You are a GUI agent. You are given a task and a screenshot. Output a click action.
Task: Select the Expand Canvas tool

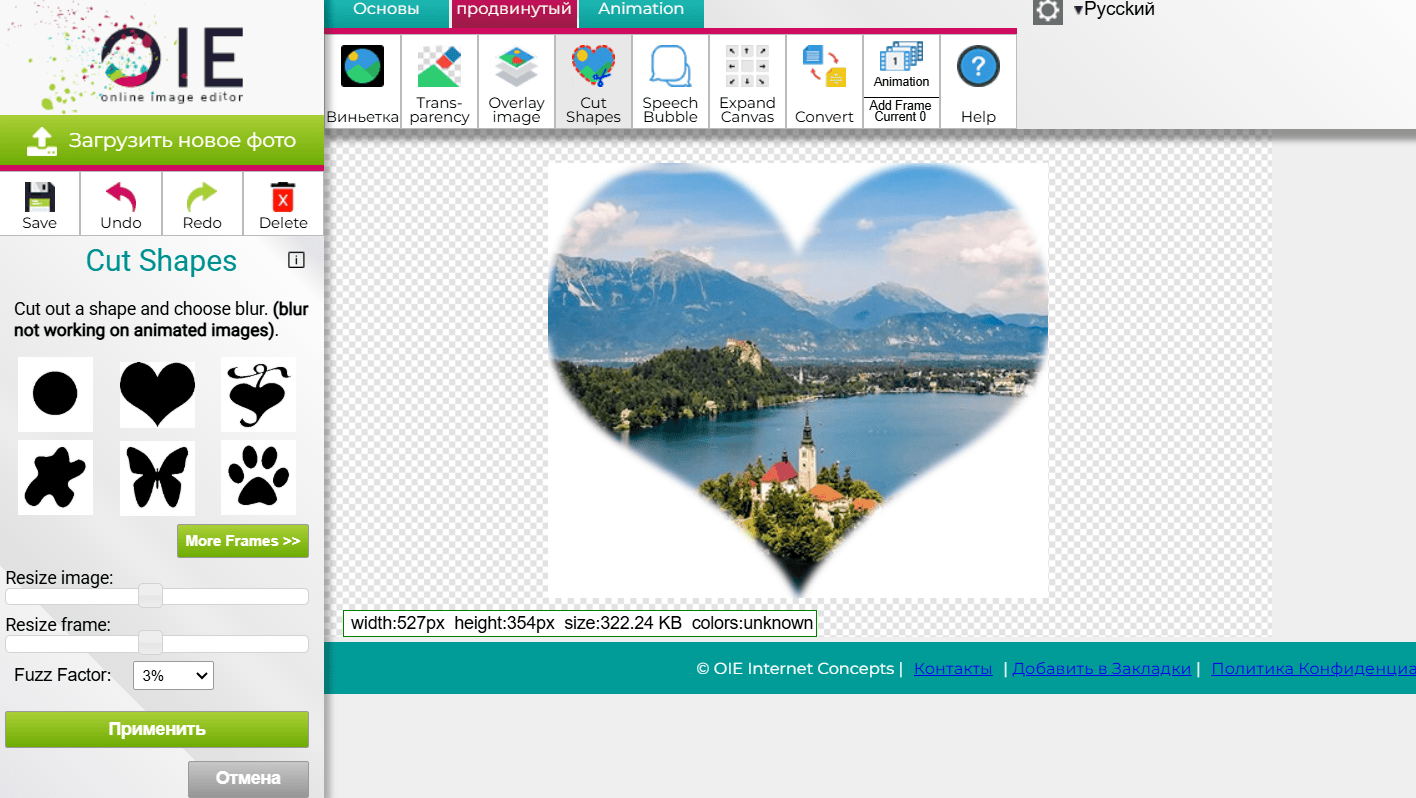pos(747,82)
